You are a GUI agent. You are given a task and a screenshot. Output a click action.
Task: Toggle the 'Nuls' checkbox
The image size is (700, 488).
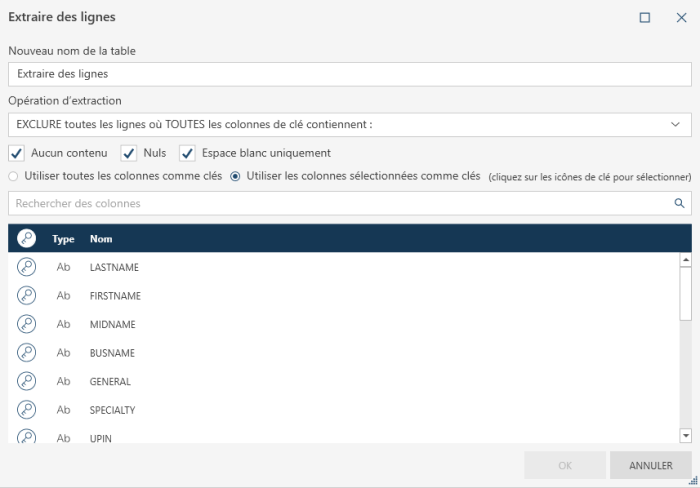[x=129, y=153]
